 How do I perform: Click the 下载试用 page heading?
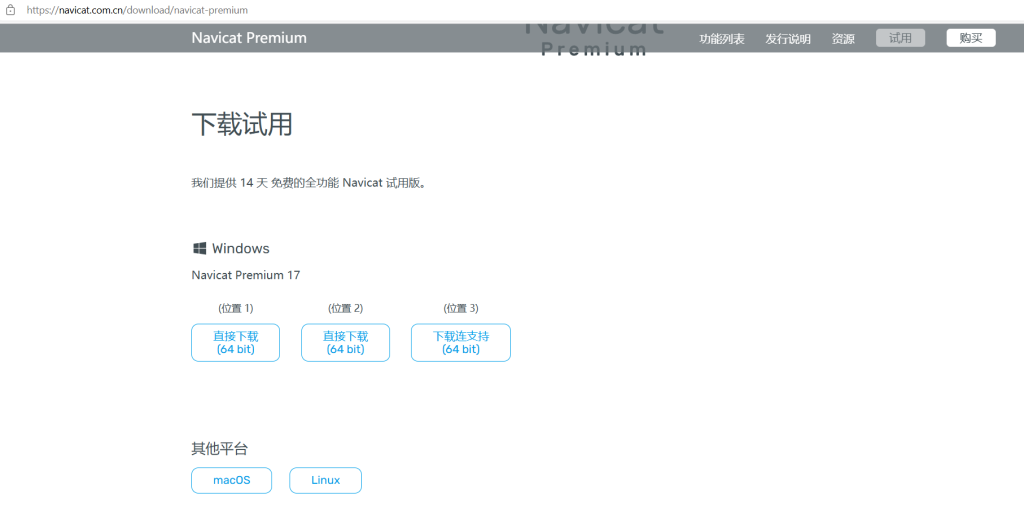(x=242, y=125)
